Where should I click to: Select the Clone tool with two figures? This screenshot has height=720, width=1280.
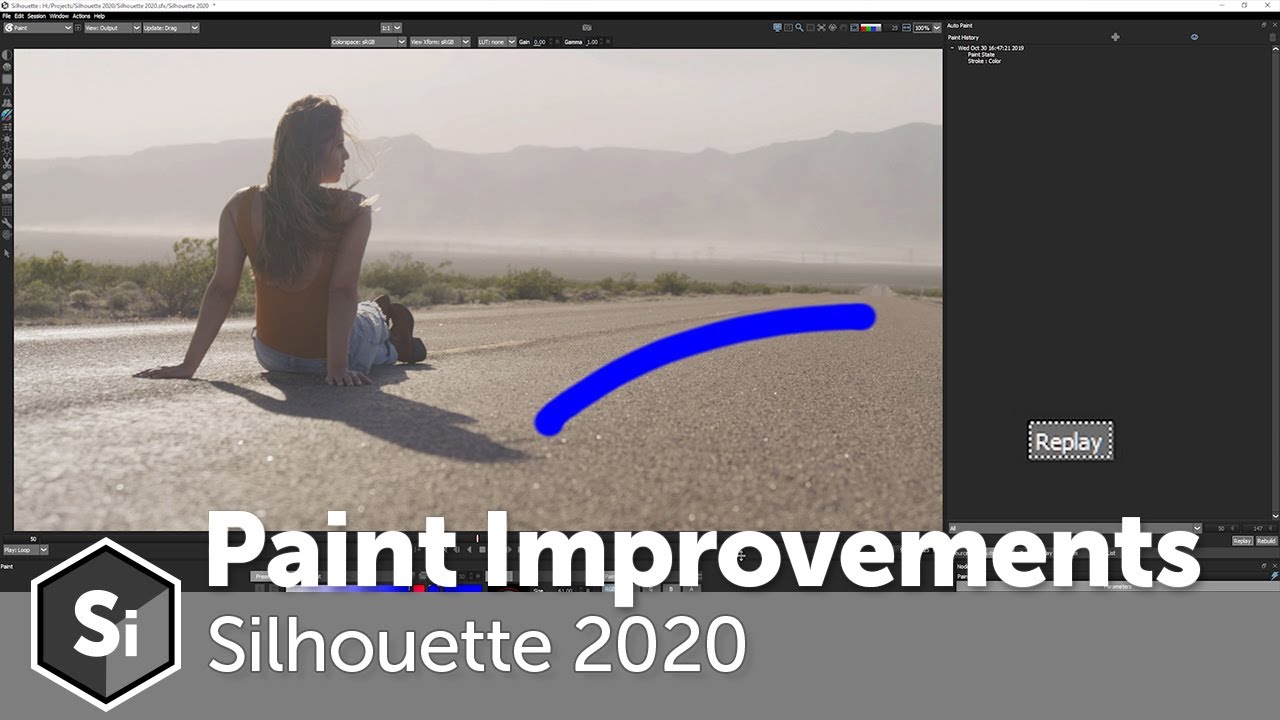[x=7, y=102]
